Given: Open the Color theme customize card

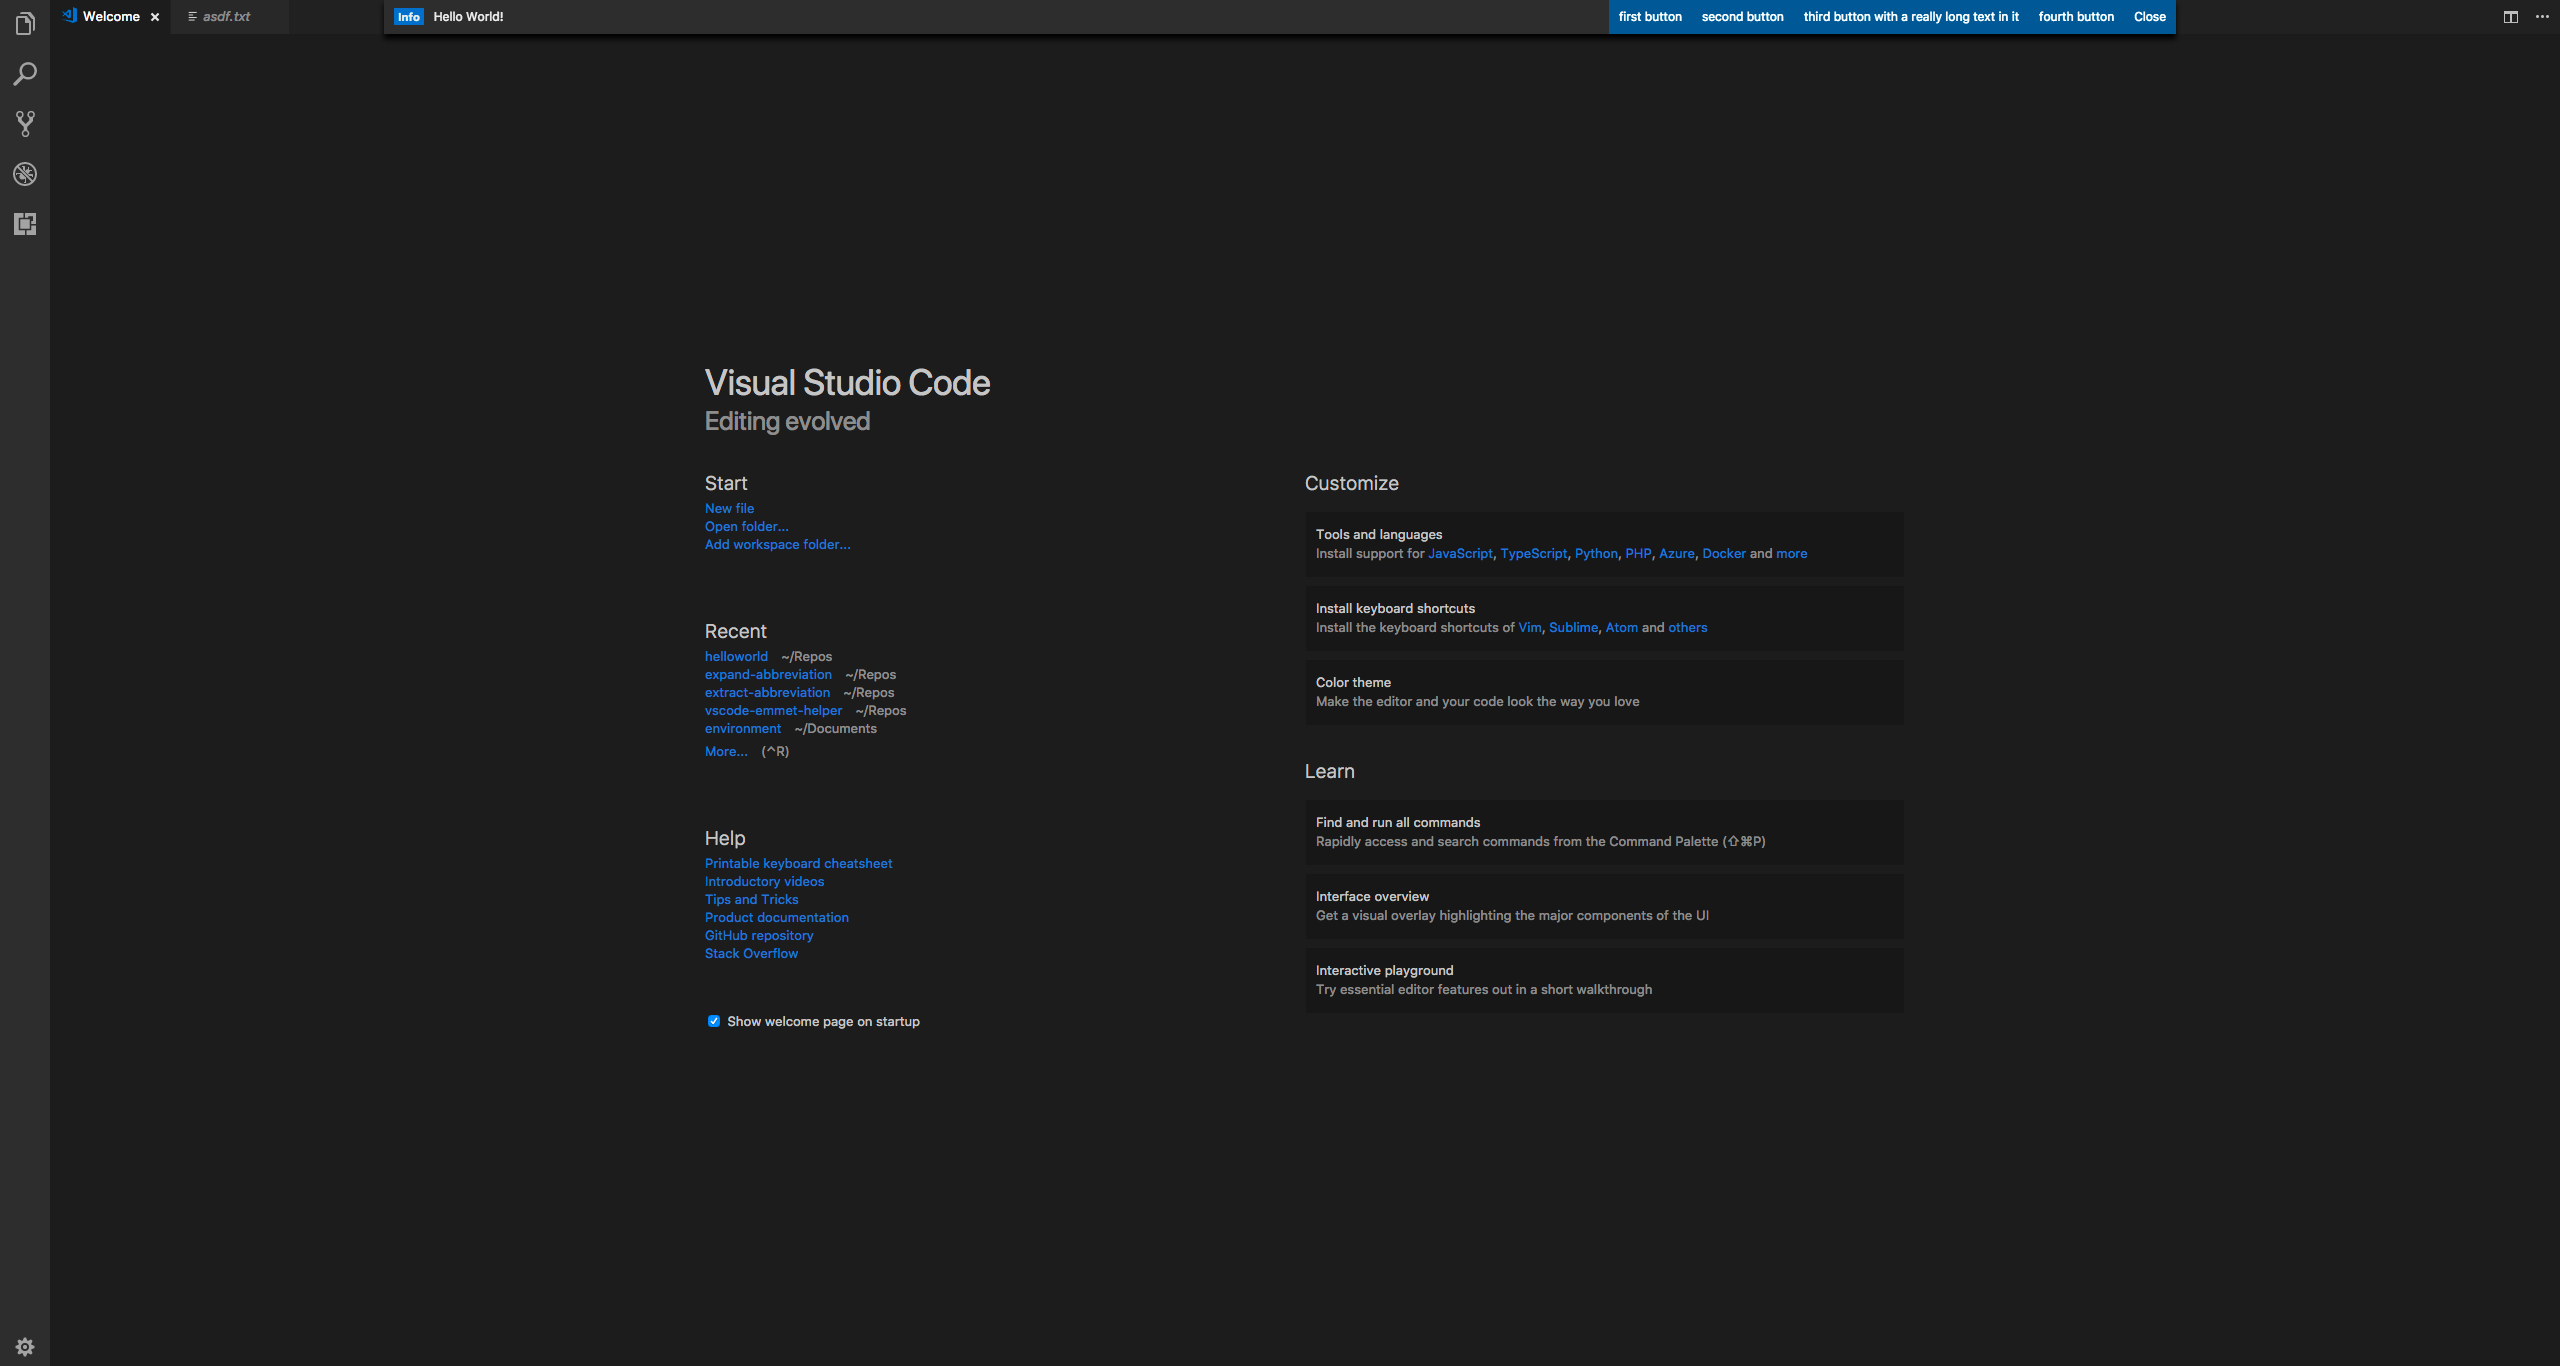Looking at the screenshot, I should tap(1603, 692).
